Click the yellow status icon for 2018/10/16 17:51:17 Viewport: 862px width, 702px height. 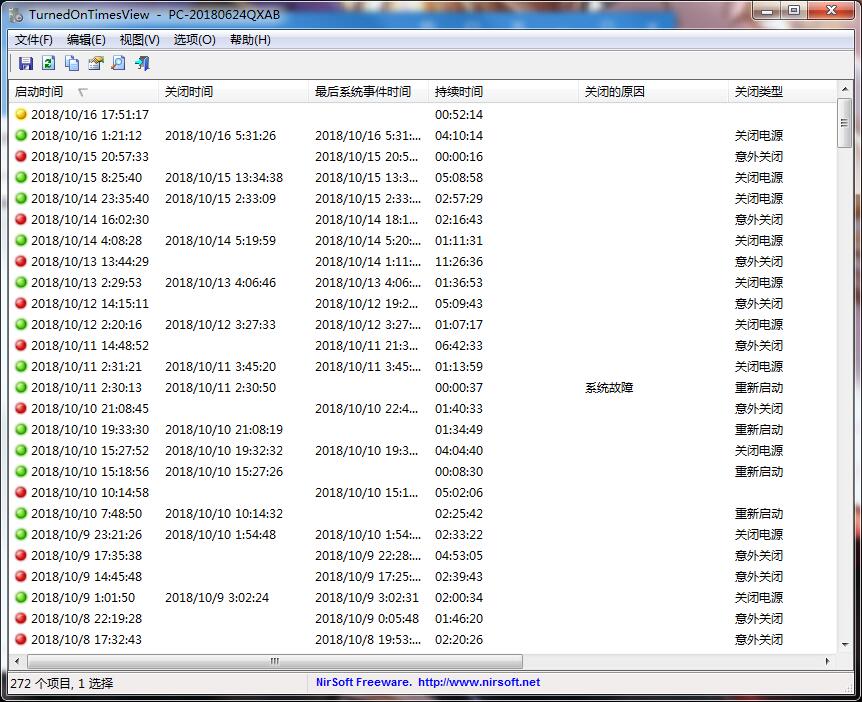coord(21,115)
